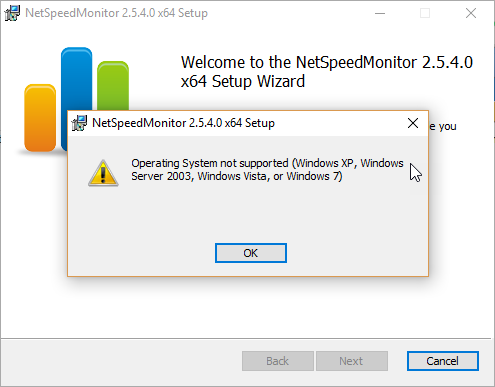Click the grayed-out Back button
The width and height of the screenshot is (495, 387).
278,361
